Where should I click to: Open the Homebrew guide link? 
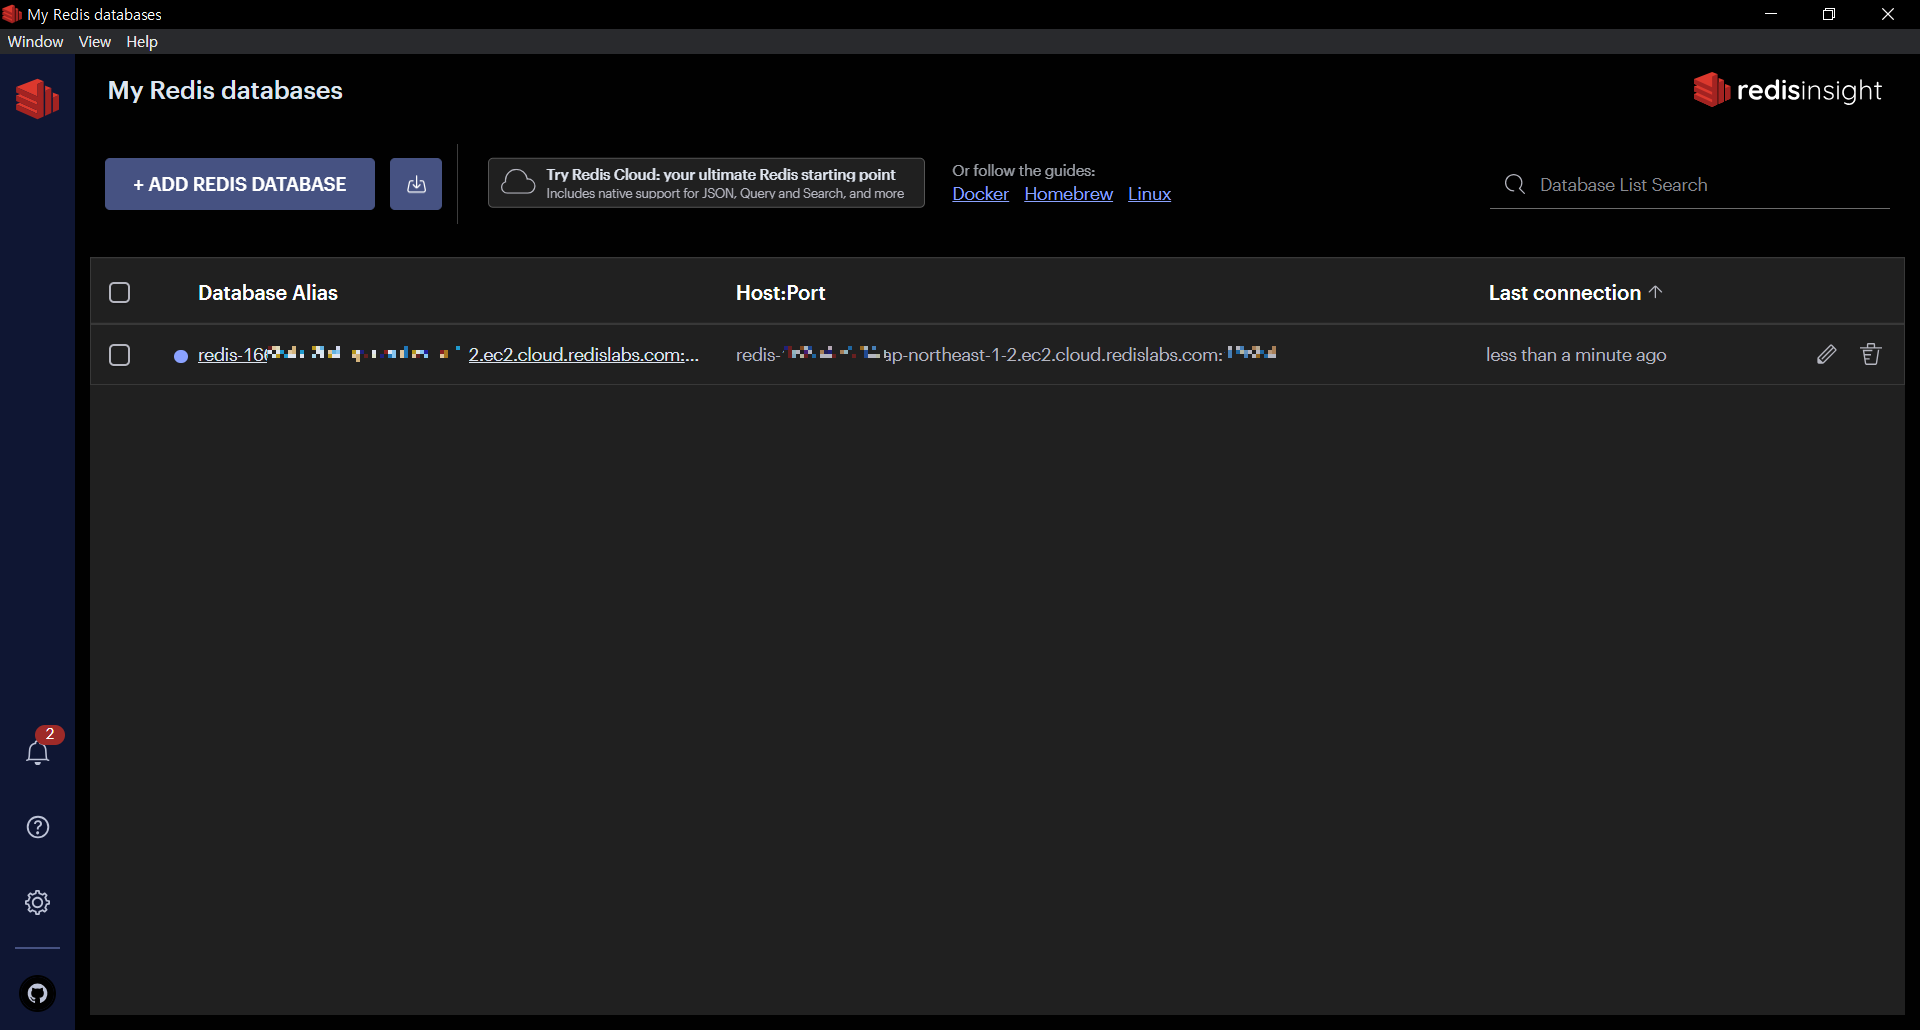pyautogui.click(x=1068, y=194)
